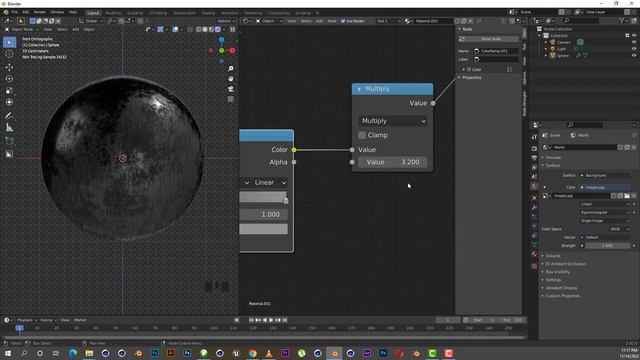
Task: Click the zoom magnifier icon in viewport
Action: [231, 68]
